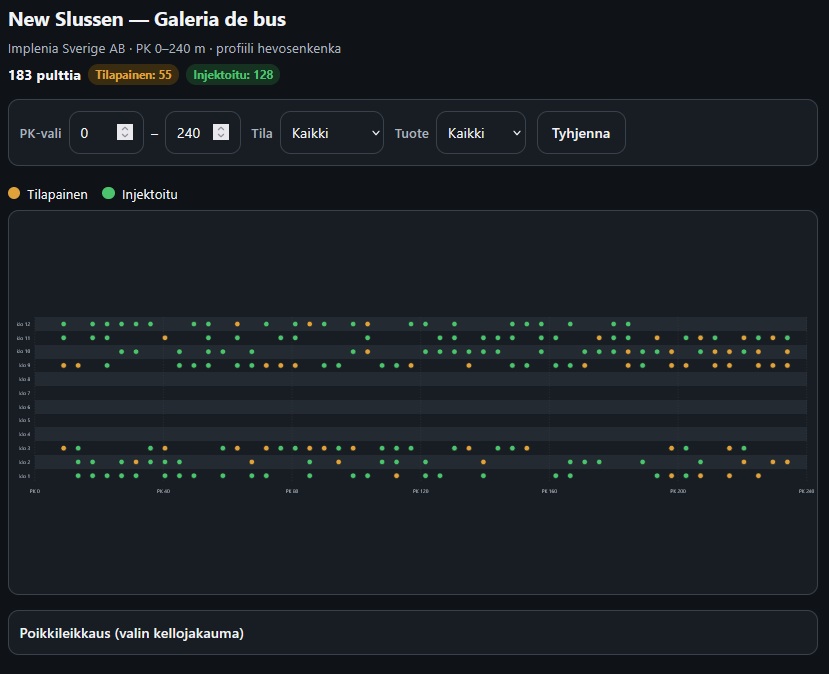This screenshot has height=674, width=829.
Task: Click the first green bolt in row klo 1
Action: 78,476
